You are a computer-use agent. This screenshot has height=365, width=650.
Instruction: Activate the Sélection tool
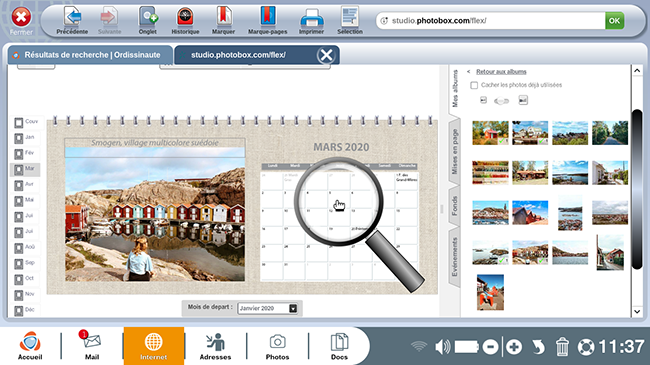(350, 21)
